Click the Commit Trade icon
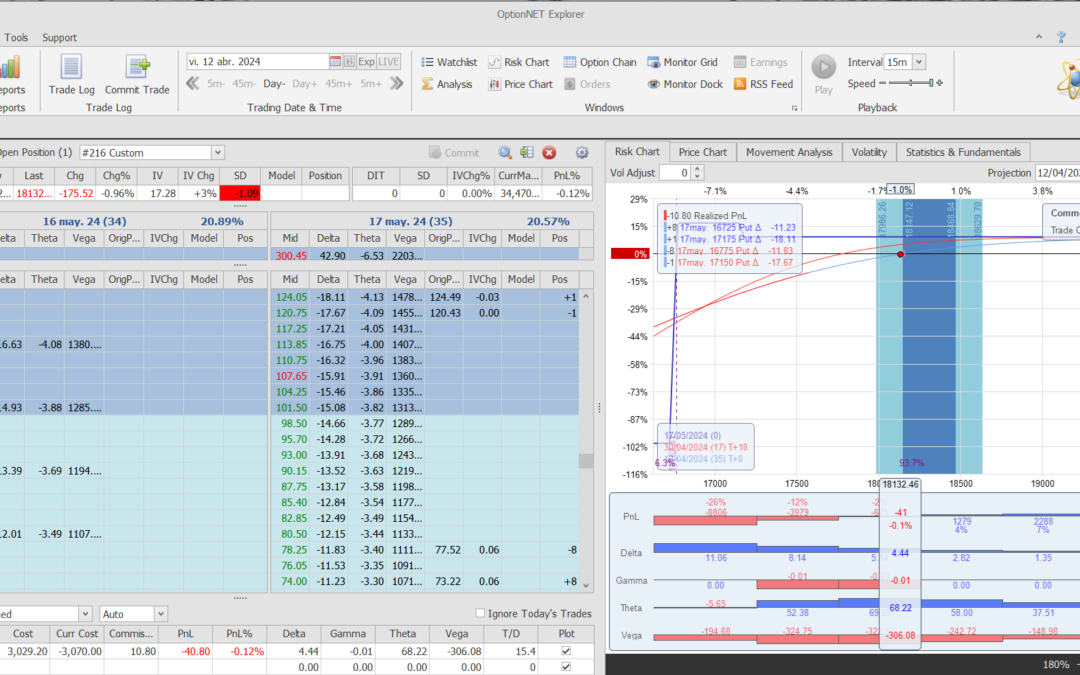 (x=137, y=67)
